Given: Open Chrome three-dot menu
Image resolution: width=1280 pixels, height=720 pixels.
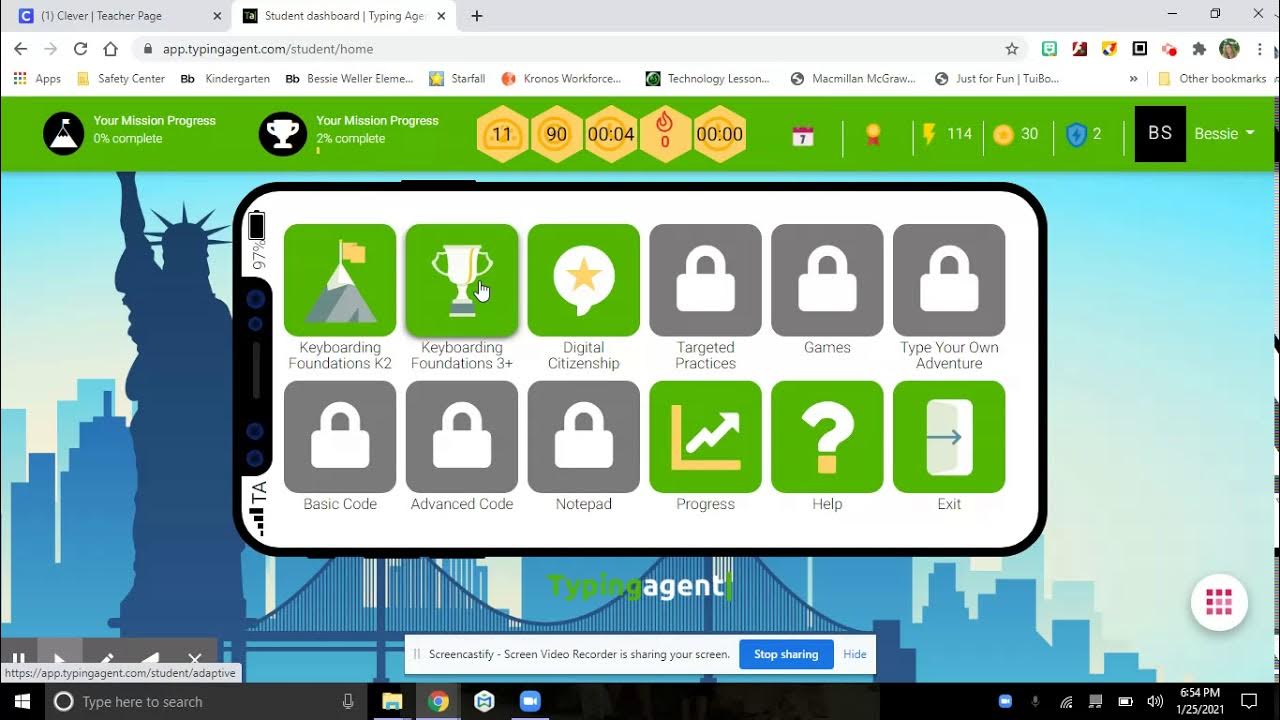Looking at the screenshot, I should (x=1259, y=48).
